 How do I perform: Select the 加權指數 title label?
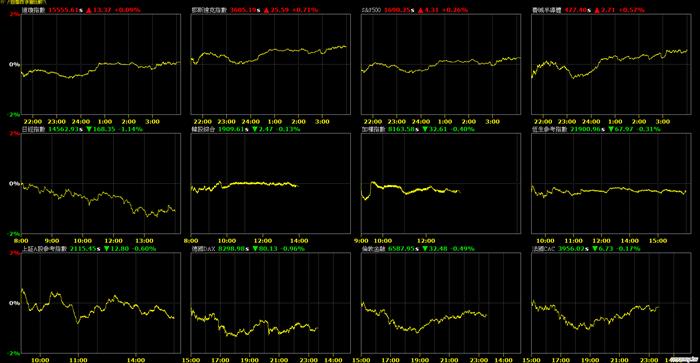(x=374, y=129)
